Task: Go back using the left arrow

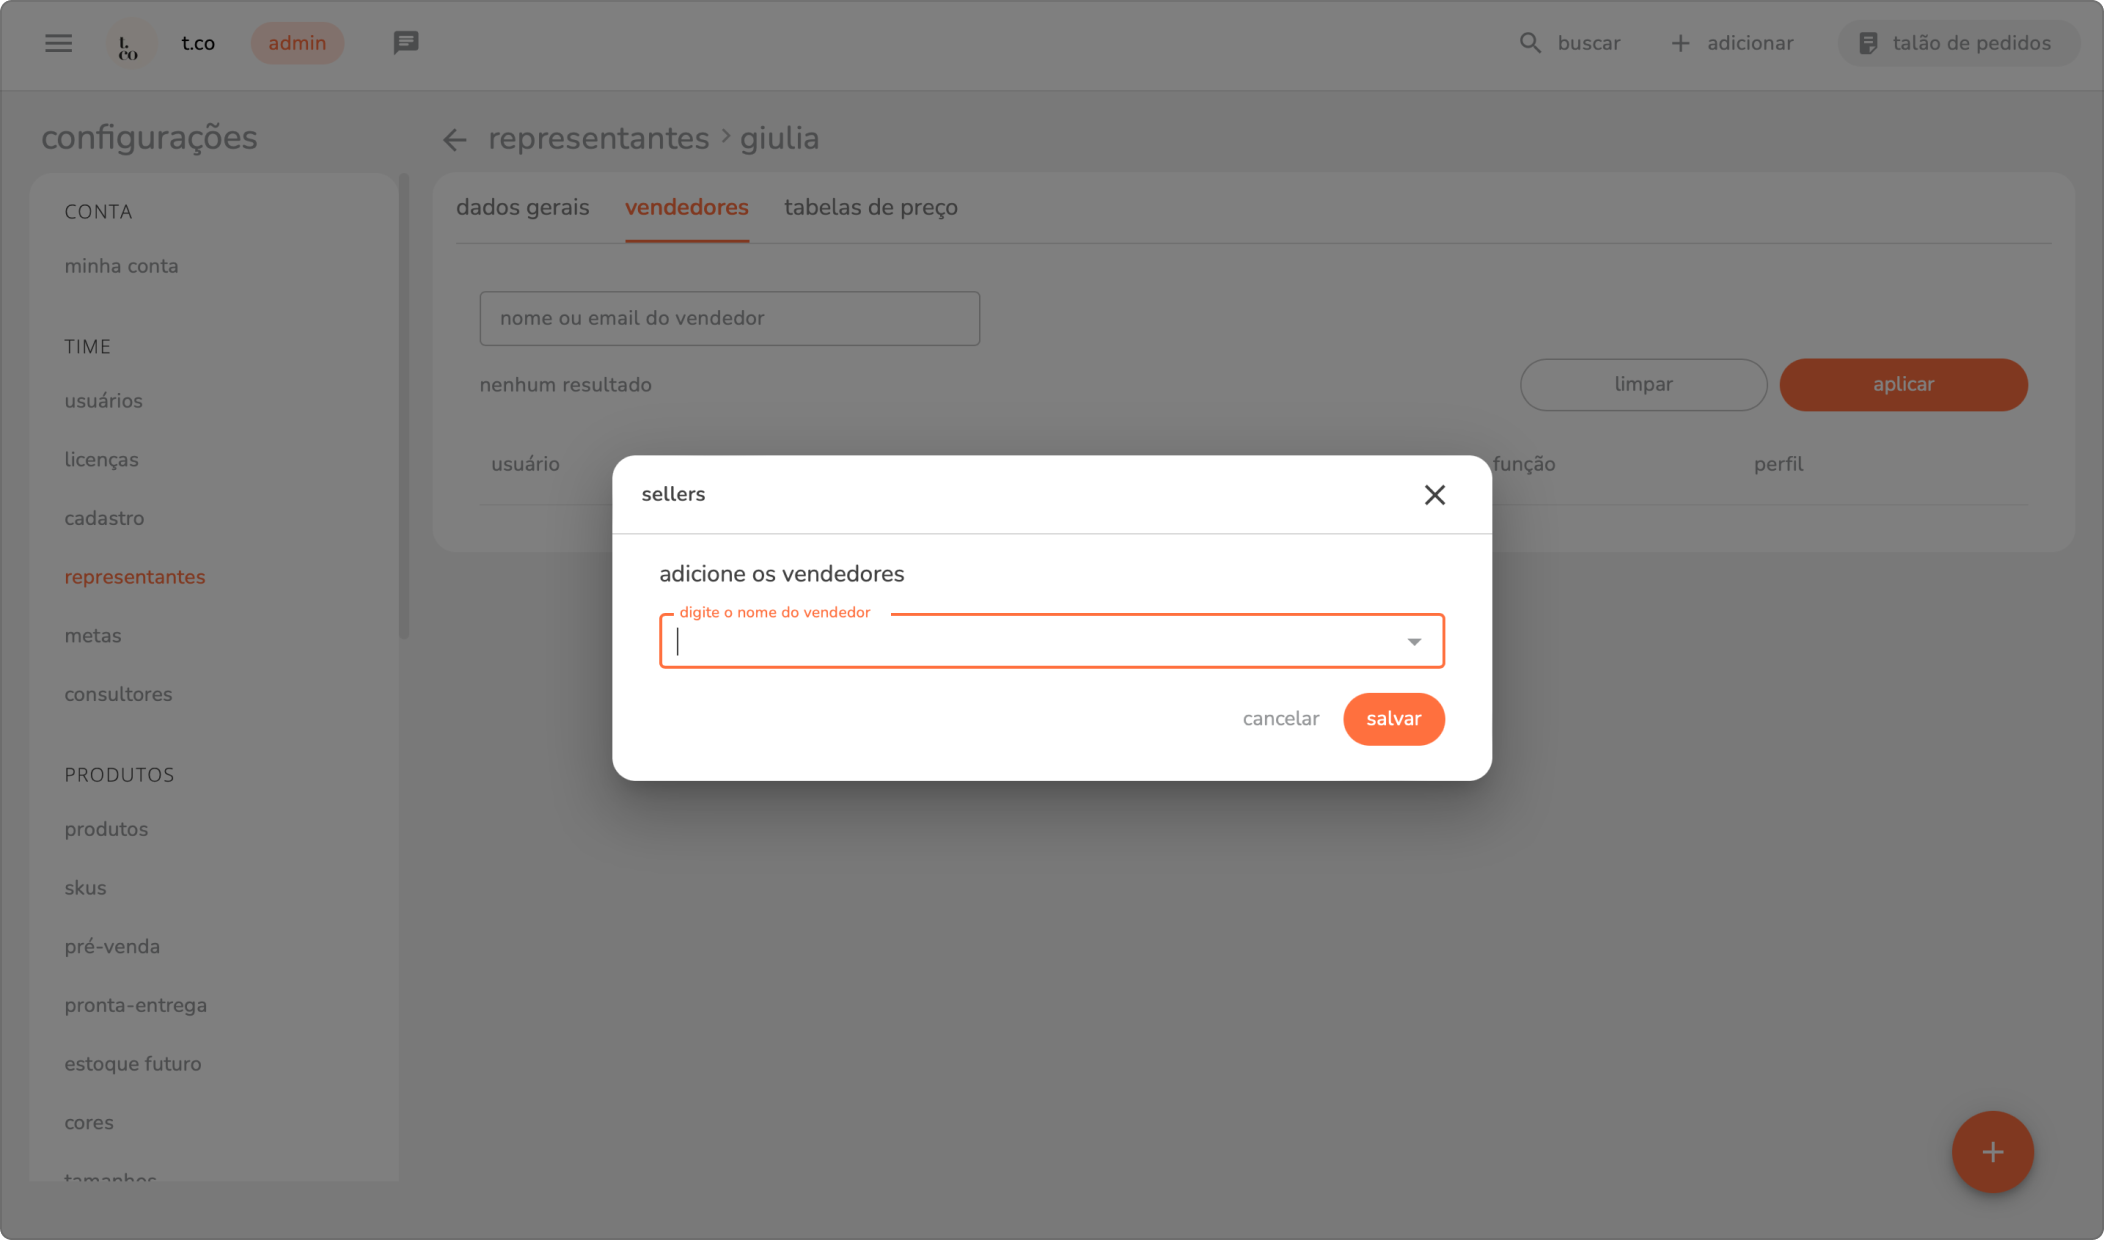Action: (x=455, y=139)
